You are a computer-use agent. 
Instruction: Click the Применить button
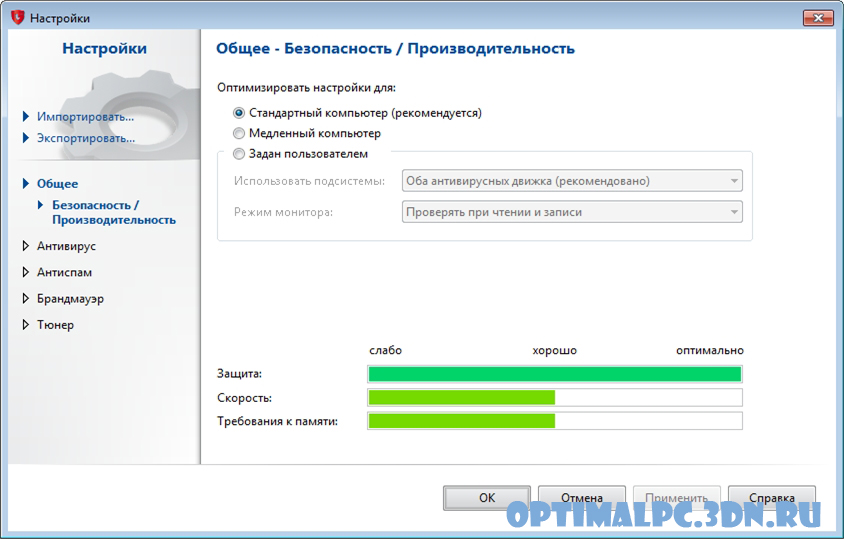click(677, 498)
